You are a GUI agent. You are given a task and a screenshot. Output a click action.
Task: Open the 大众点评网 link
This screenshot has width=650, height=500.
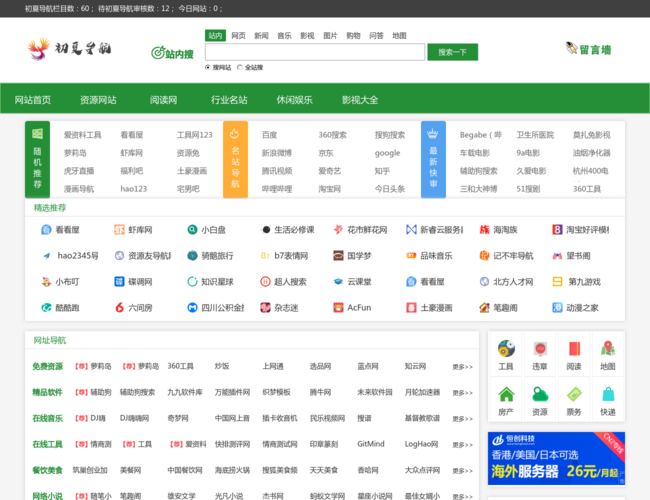(422, 470)
